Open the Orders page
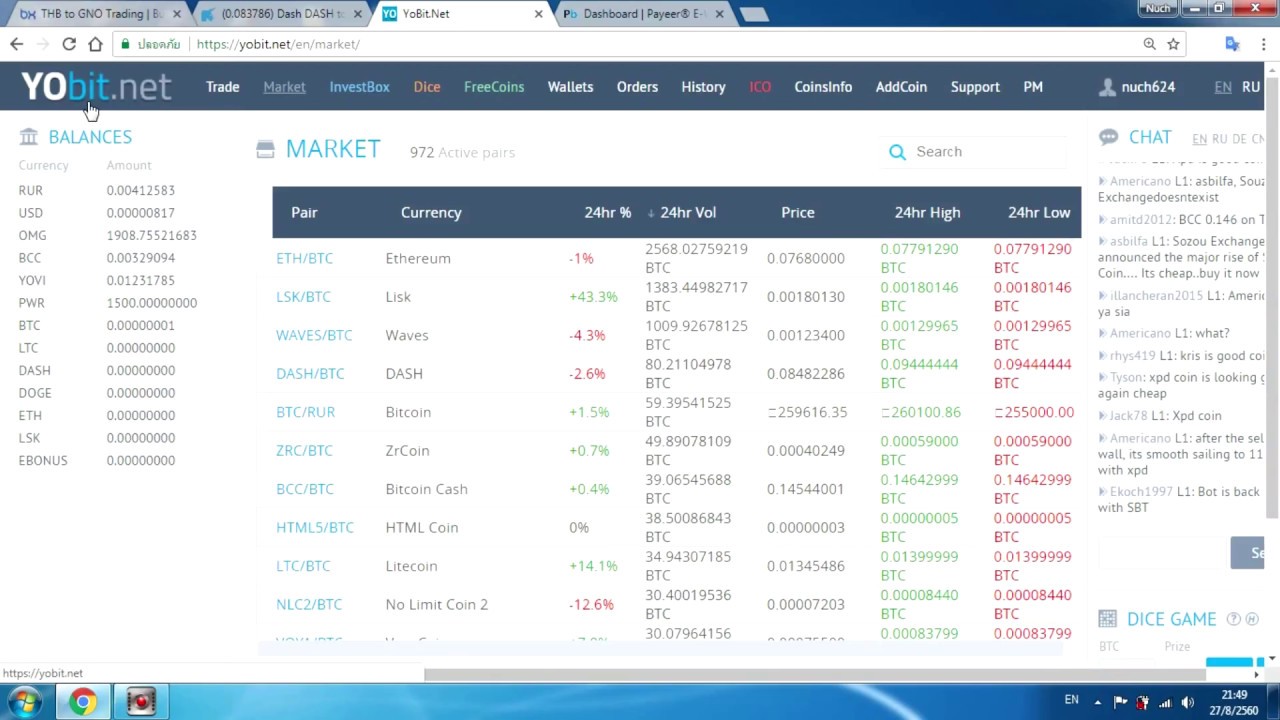Viewport: 1280px width, 720px height. [637, 87]
